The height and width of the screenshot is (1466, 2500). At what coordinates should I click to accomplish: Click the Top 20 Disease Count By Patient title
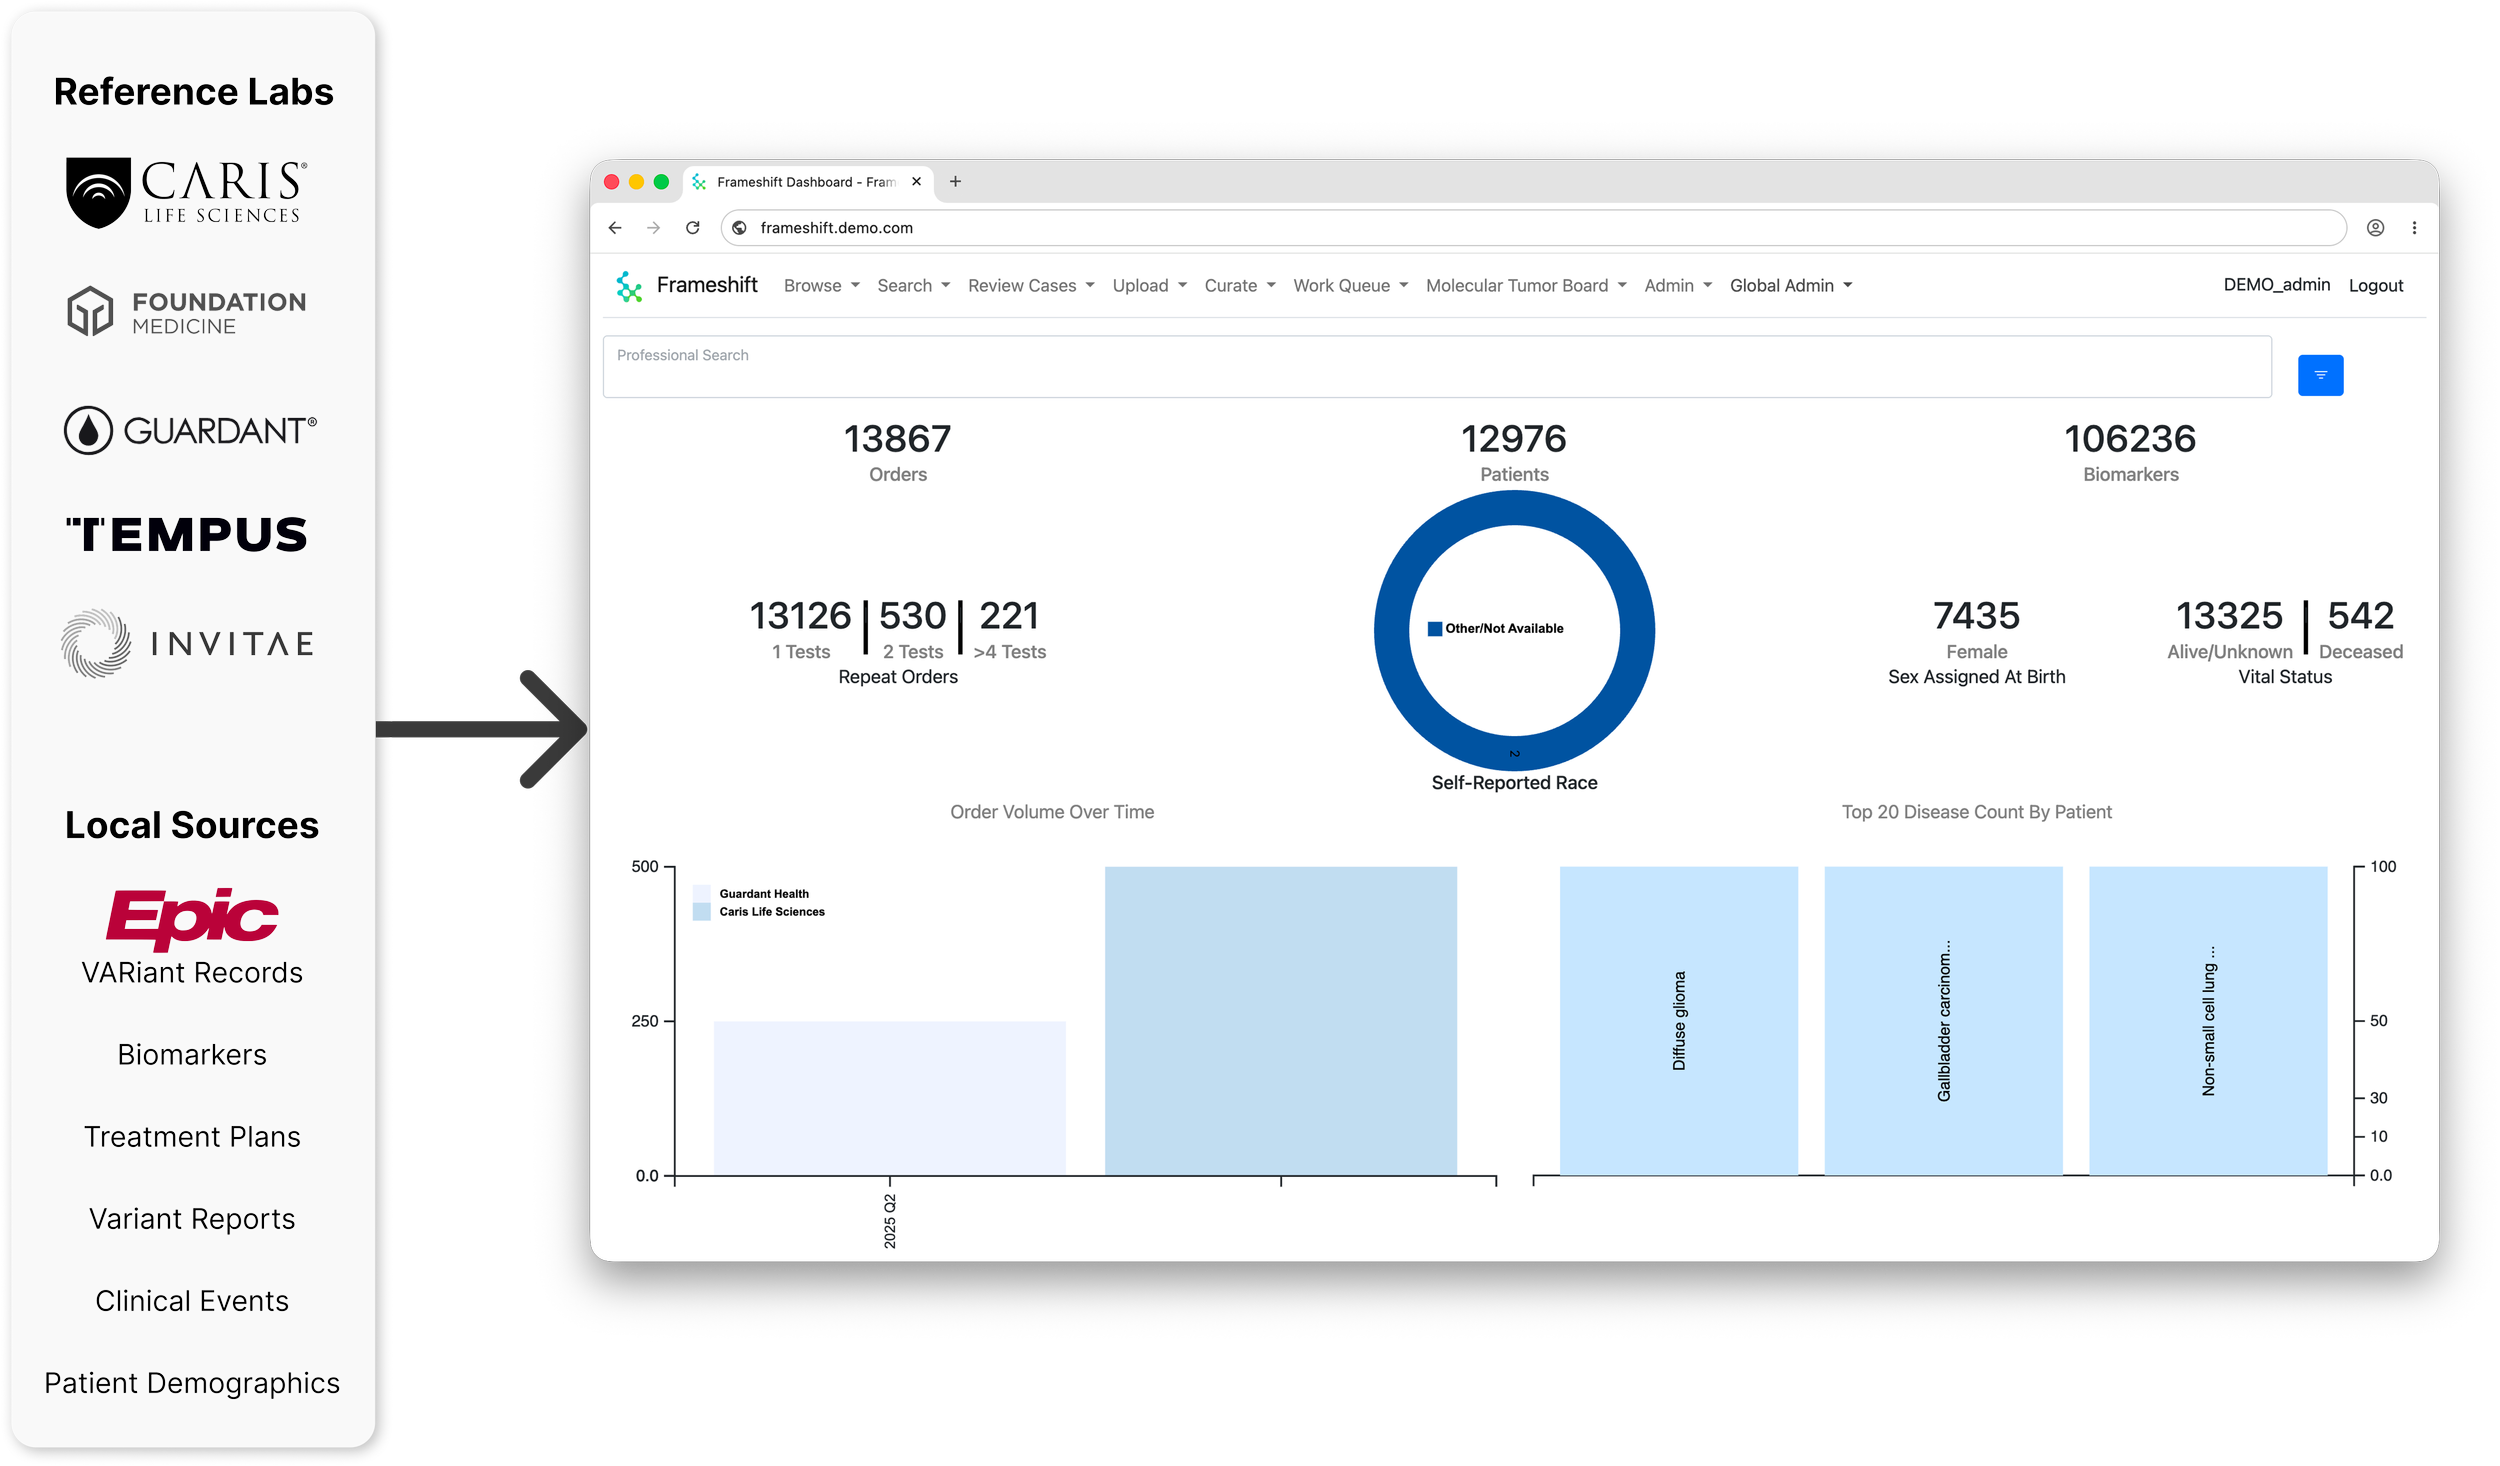(1977, 812)
